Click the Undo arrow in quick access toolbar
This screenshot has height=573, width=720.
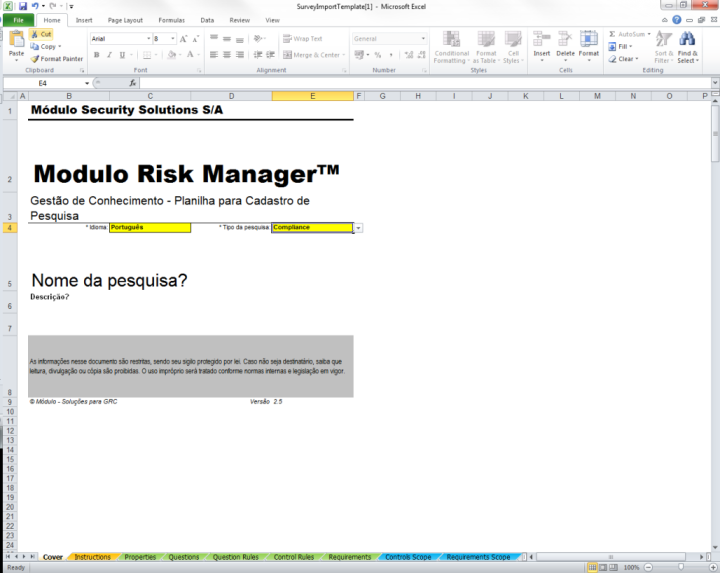(x=35, y=6)
